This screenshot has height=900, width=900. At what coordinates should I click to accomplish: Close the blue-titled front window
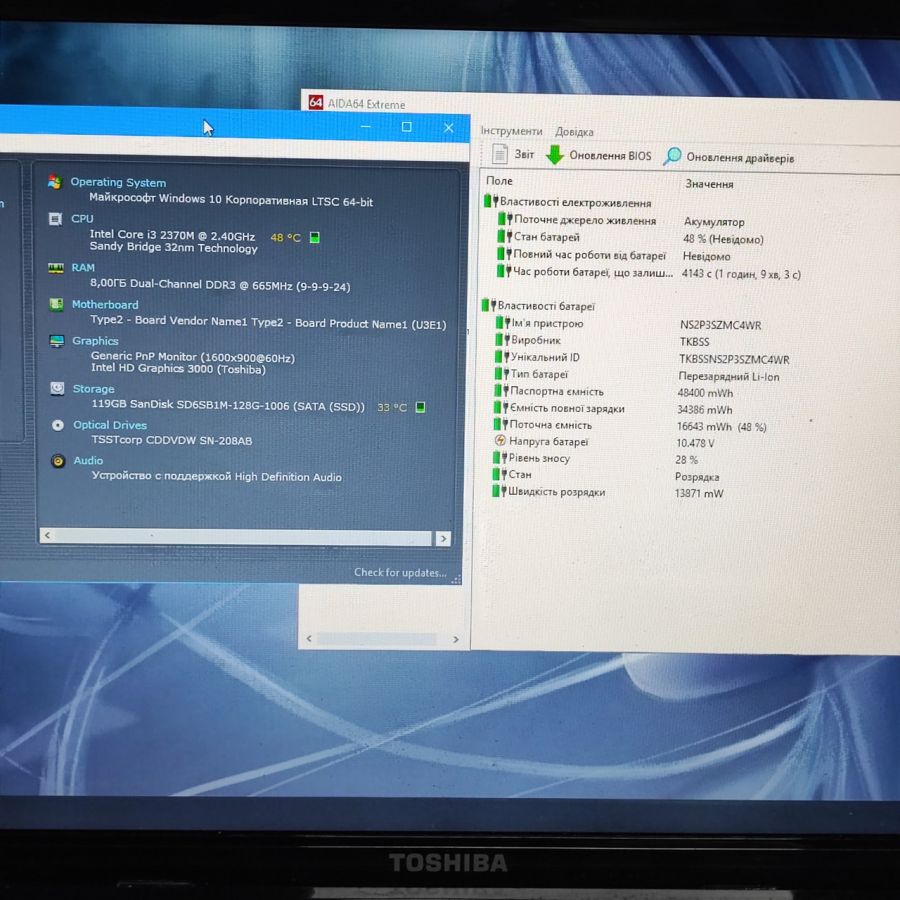pyautogui.click(x=448, y=128)
